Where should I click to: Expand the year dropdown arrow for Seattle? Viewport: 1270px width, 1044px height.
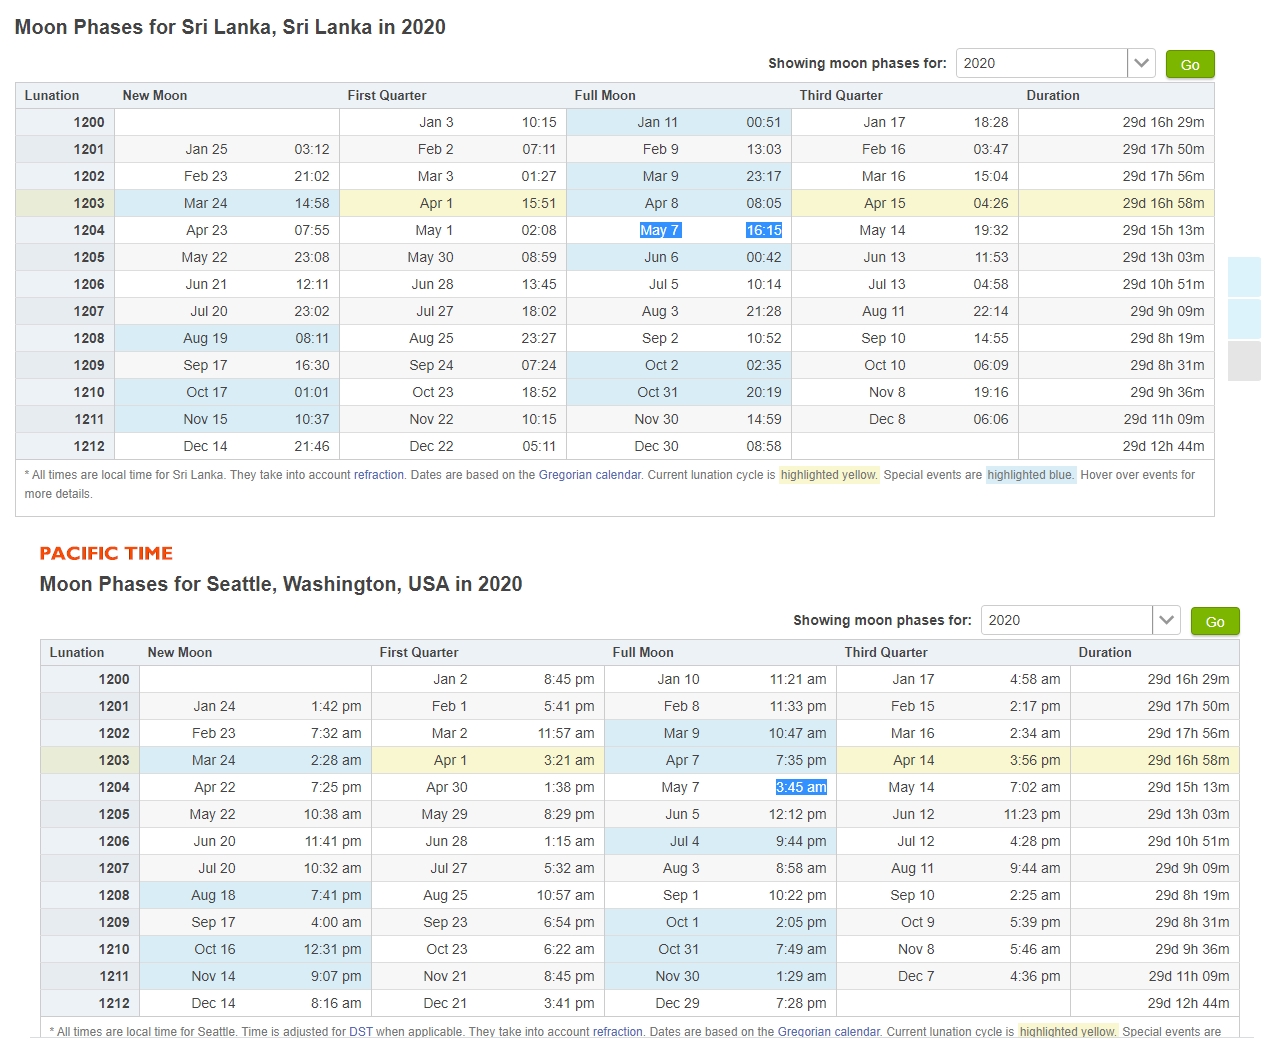tap(1166, 620)
